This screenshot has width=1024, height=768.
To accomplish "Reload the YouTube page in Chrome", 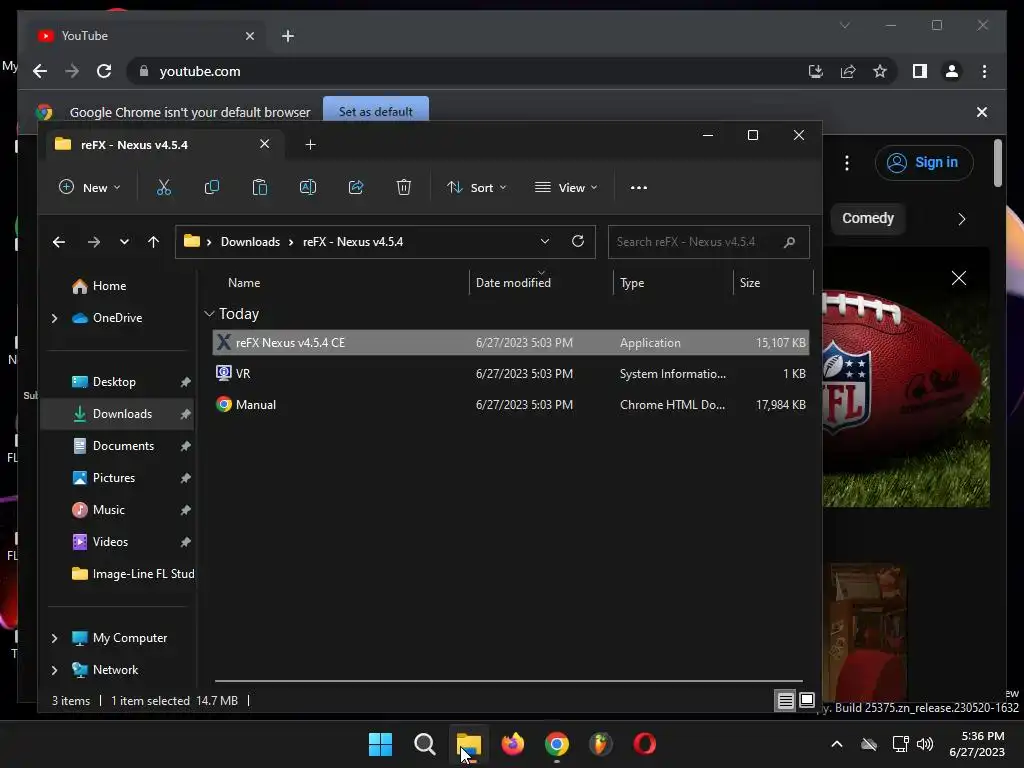I will (104, 71).
